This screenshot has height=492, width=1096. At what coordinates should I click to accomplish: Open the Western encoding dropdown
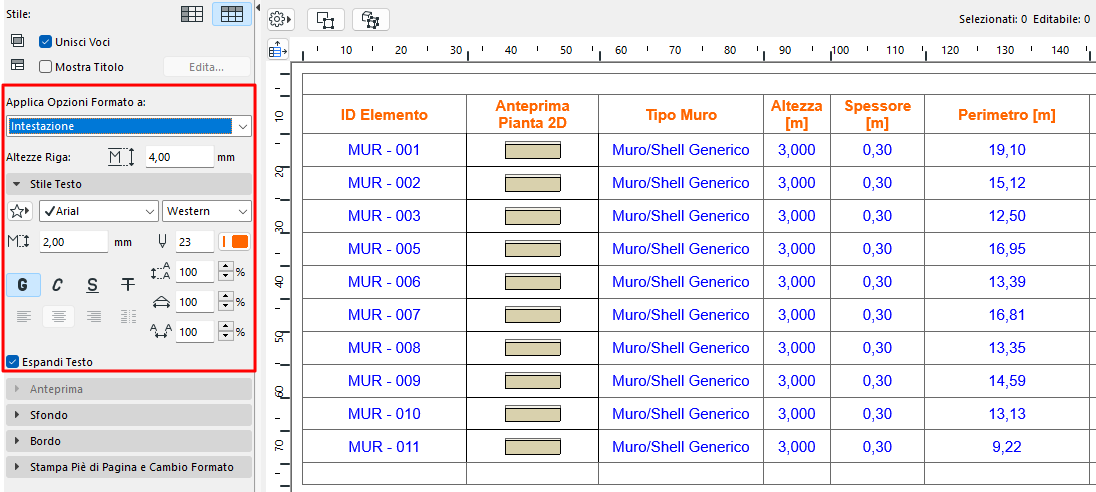(x=207, y=211)
